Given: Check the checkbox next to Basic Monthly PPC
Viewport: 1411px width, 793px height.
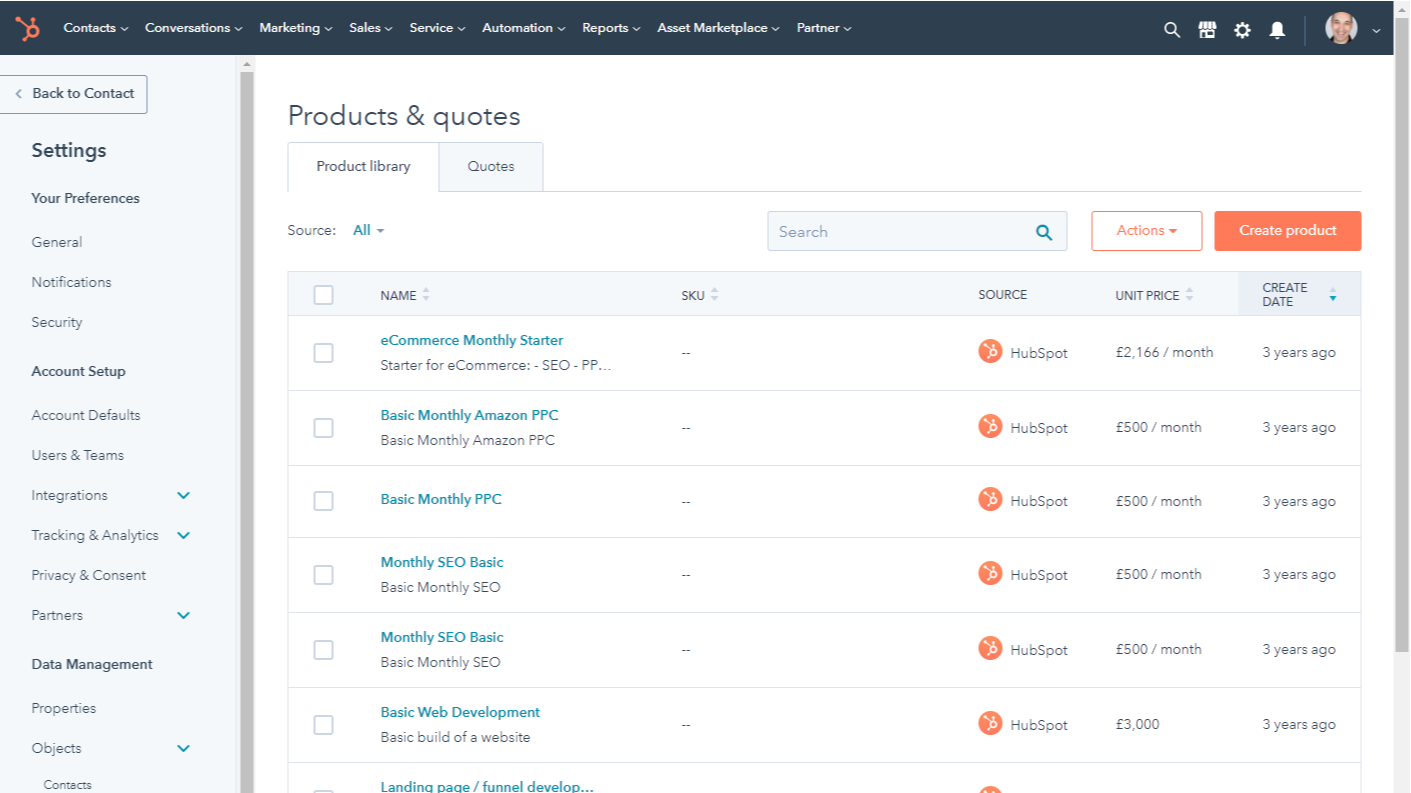Looking at the screenshot, I should tap(323, 500).
